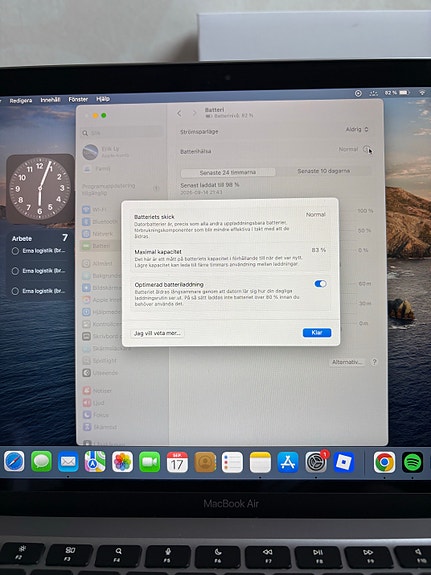Screen dimensions: 431x575
Task: Click the blue Klar button
Action: 317,333
